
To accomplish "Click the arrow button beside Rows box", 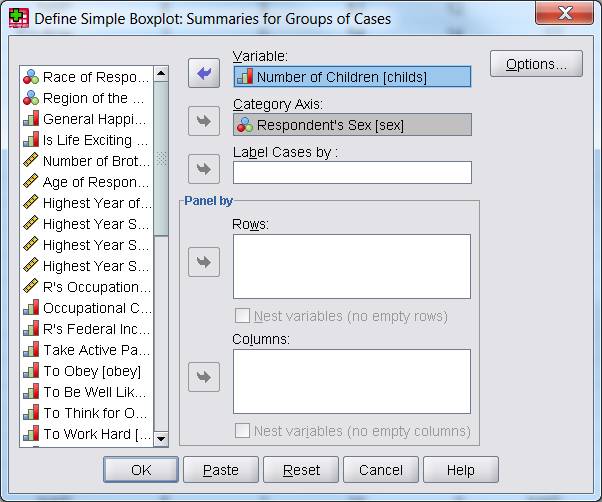I will point(204,262).
